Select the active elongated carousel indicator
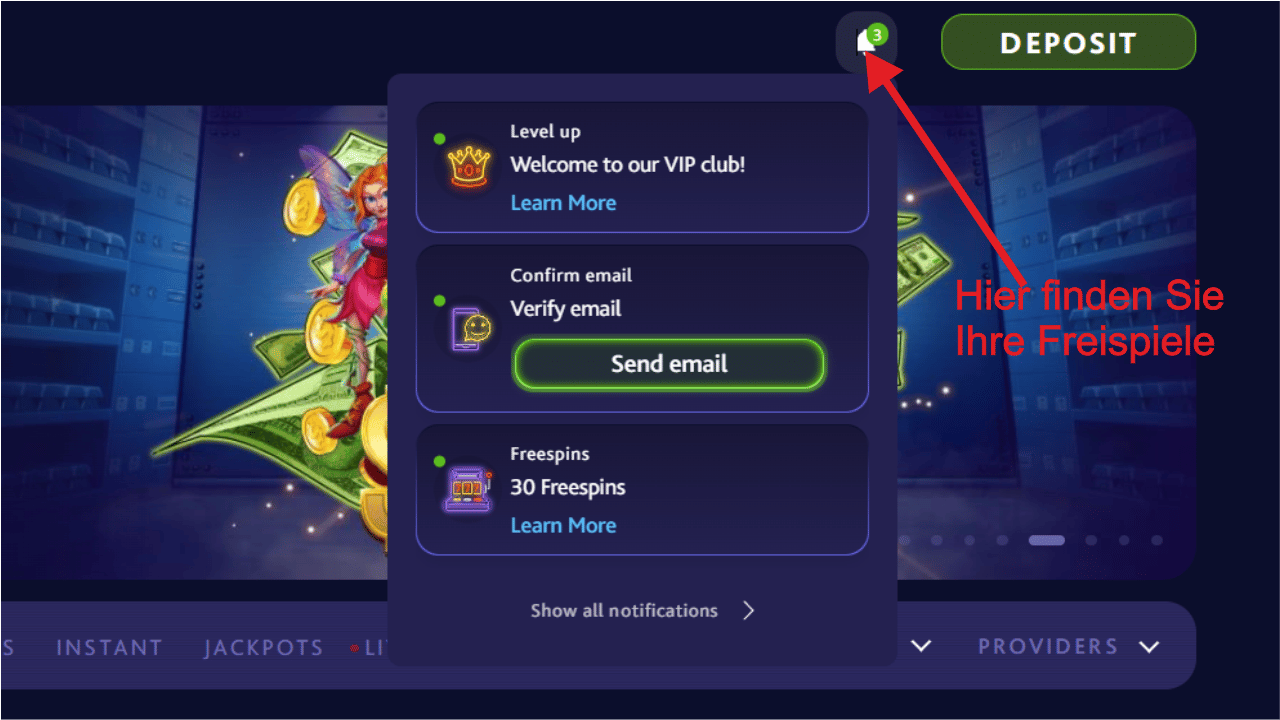 [1046, 540]
